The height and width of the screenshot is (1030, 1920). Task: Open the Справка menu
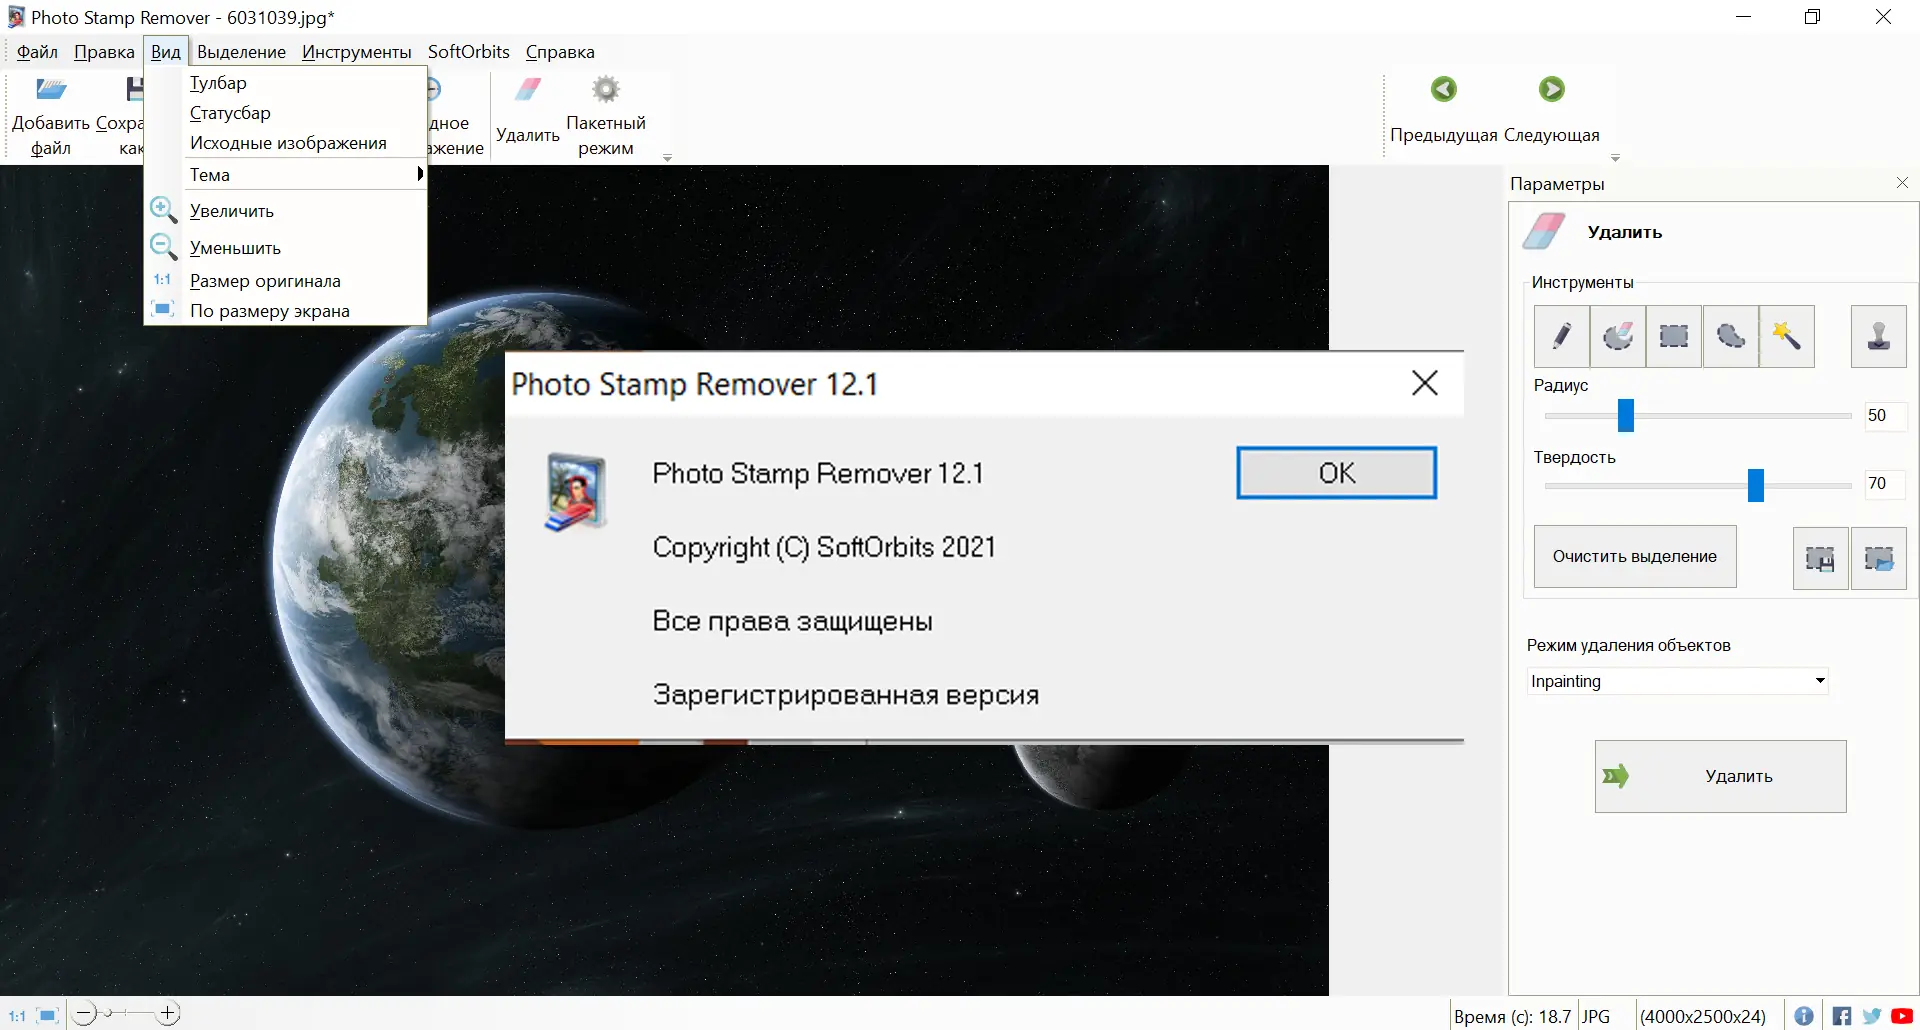tap(560, 52)
